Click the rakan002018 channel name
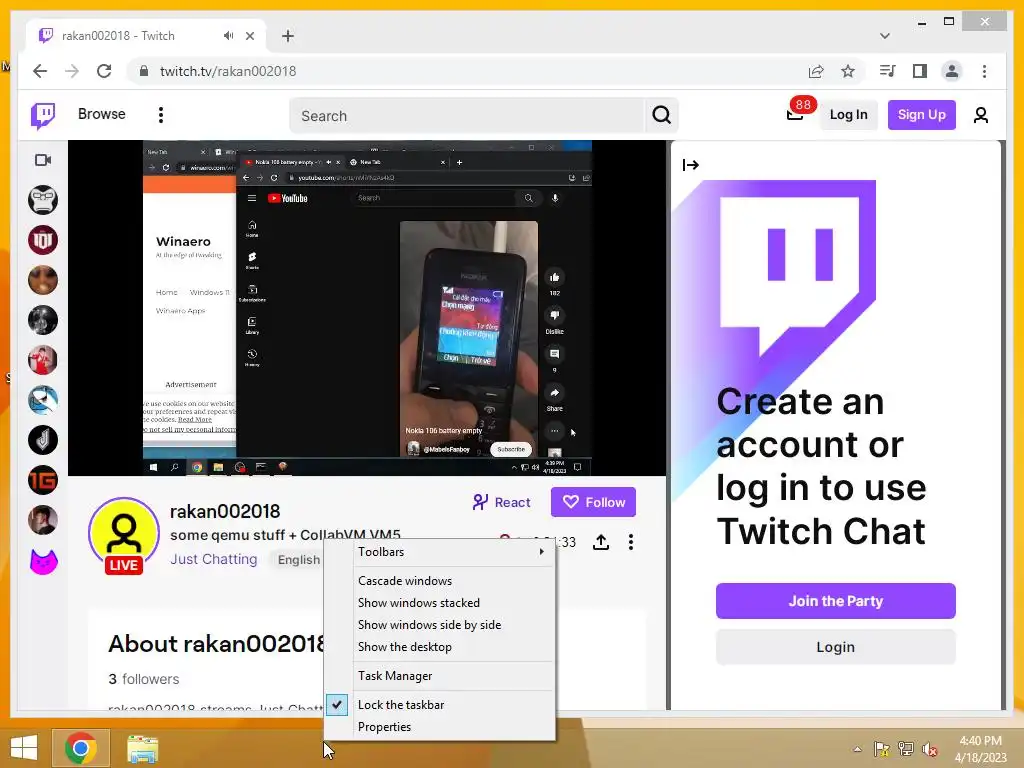Screen dimensions: 1024x768 point(225,511)
